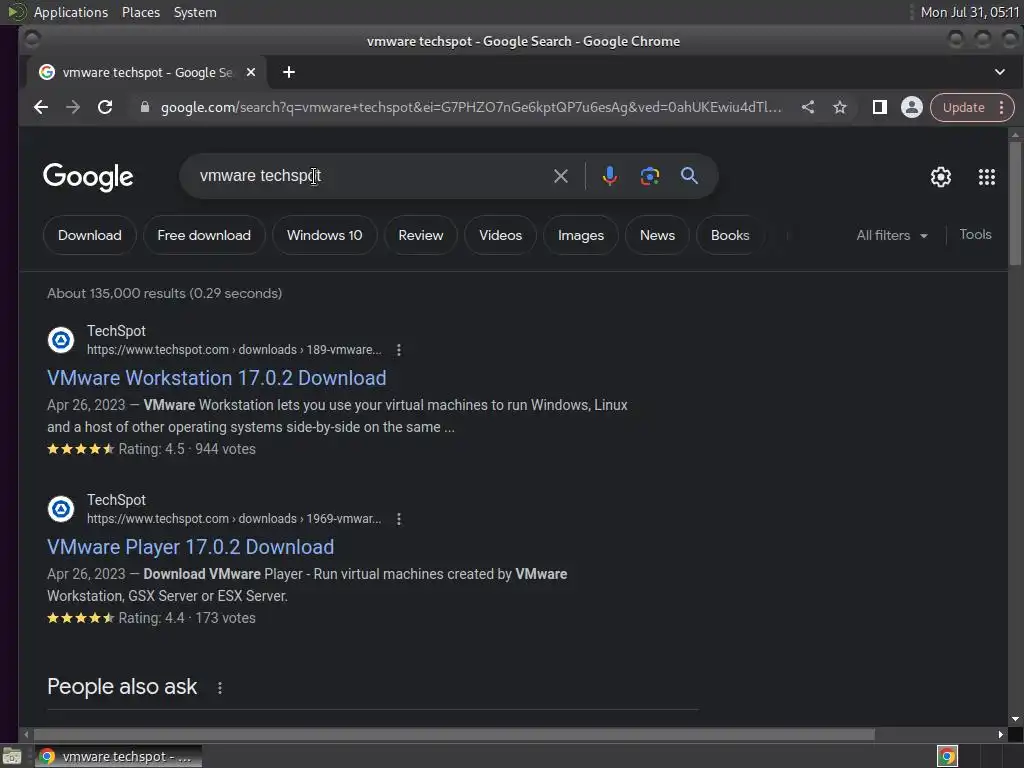Open the Applications menu
This screenshot has height=768, width=1024.
click(x=71, y=12)
